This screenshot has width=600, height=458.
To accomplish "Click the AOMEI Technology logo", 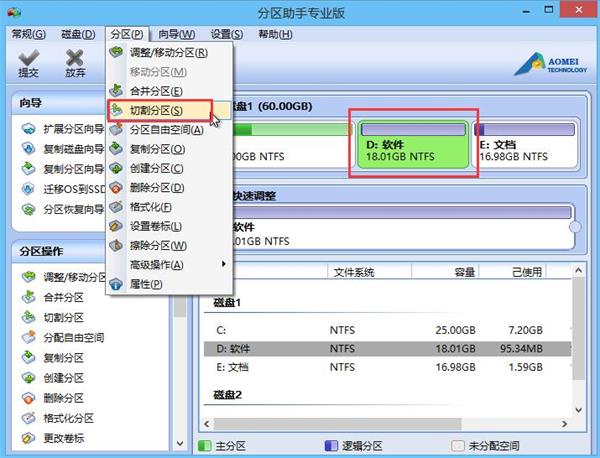I will 550,64.
